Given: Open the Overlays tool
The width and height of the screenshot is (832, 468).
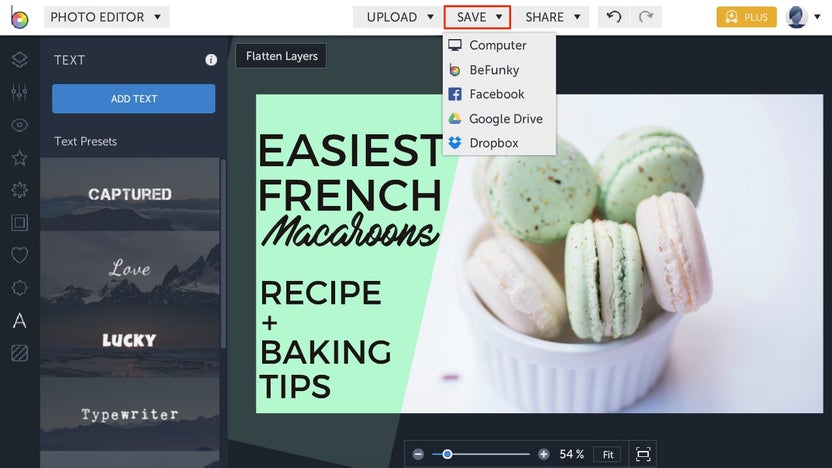Looking at the screenshot, I should 20,288.
